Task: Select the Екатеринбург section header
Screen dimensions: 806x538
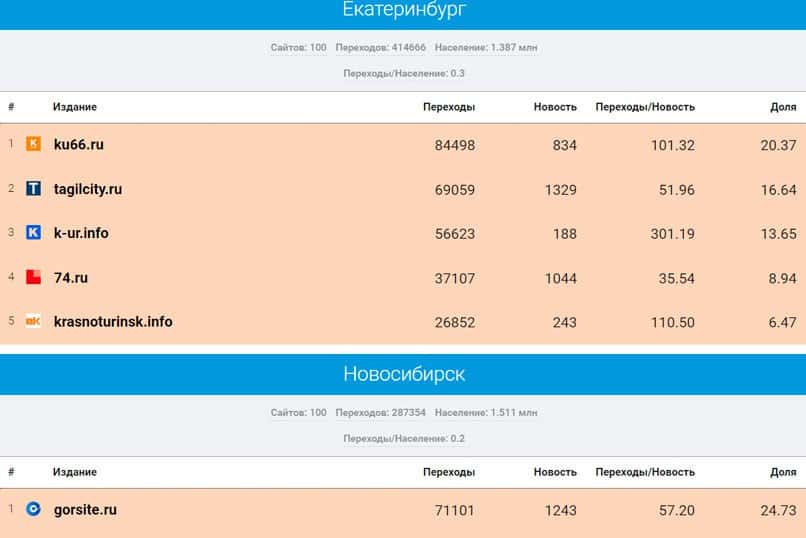Action: [x=403, y=10]
